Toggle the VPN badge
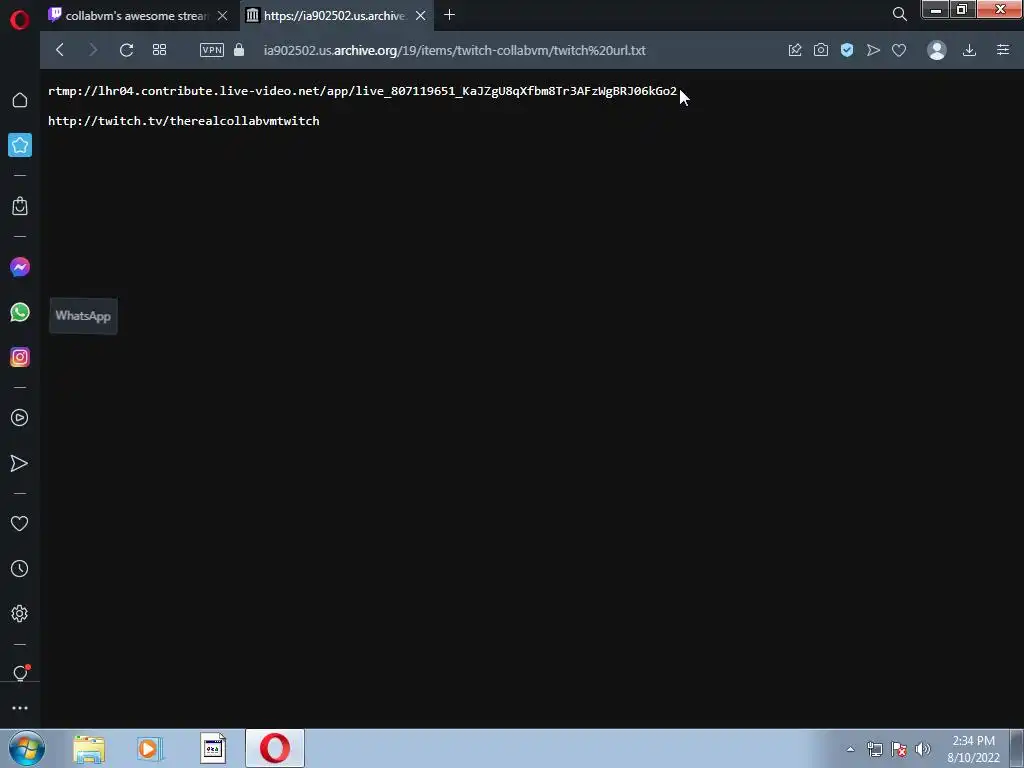Image resolution: width=1024 pixels, height=768 pixels. pyautogui.click(x=212, y=50)
